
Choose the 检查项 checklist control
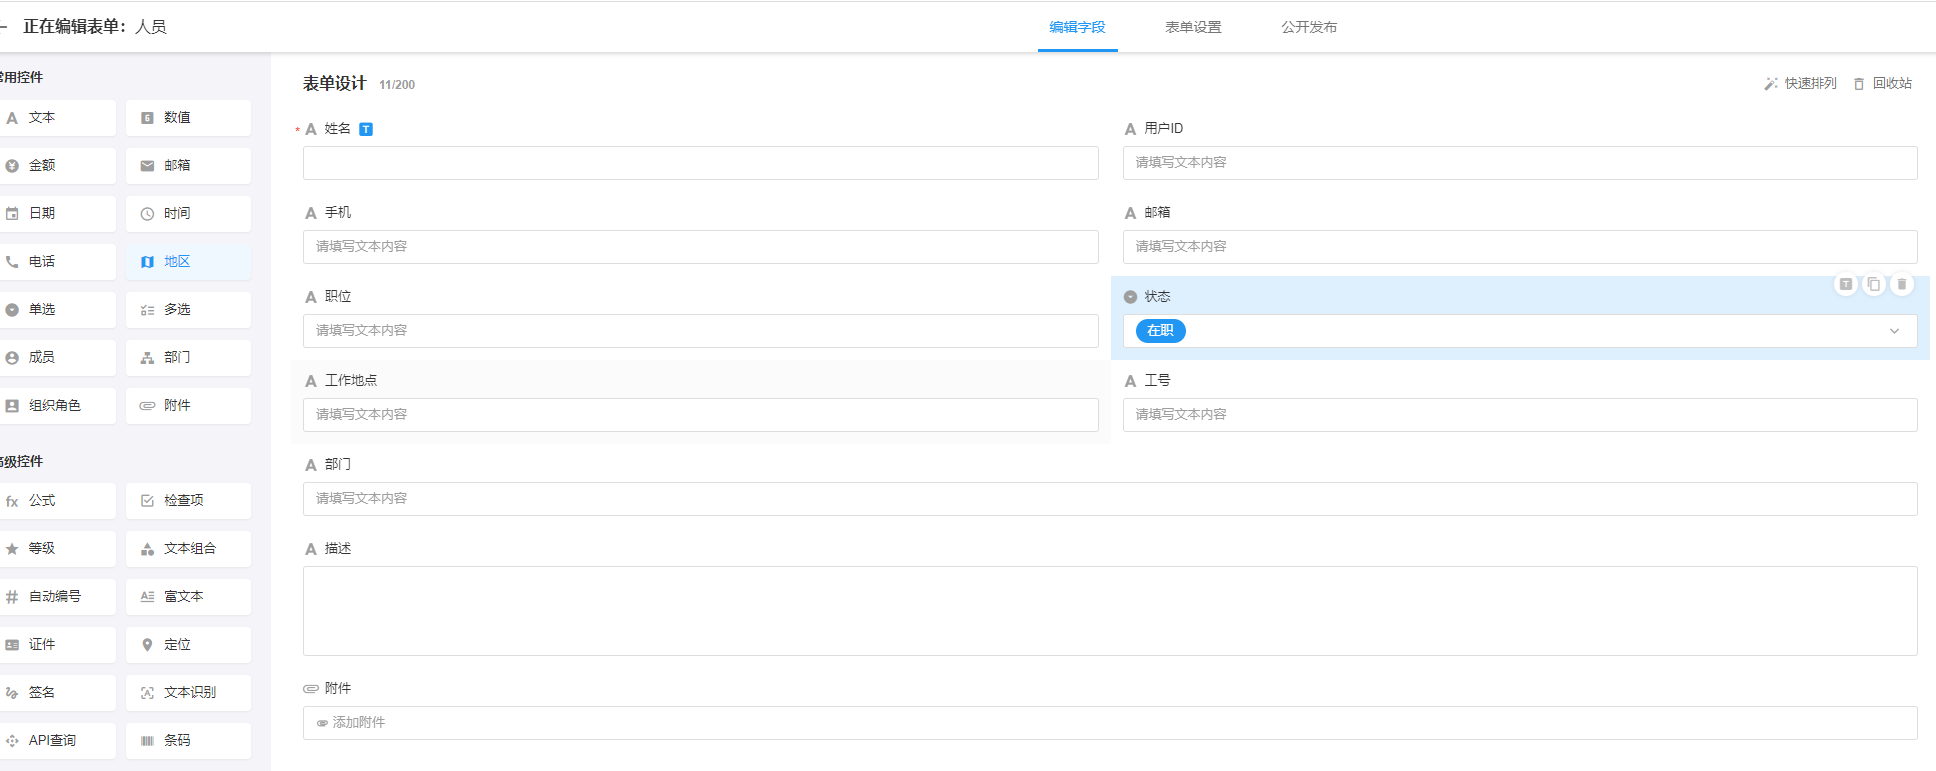click(188, 500)
